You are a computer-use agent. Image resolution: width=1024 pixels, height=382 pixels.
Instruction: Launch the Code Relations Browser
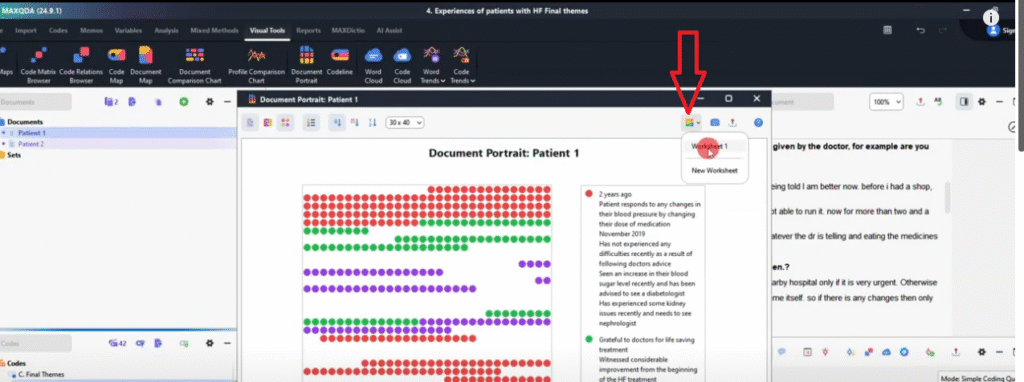pos(81,64)
